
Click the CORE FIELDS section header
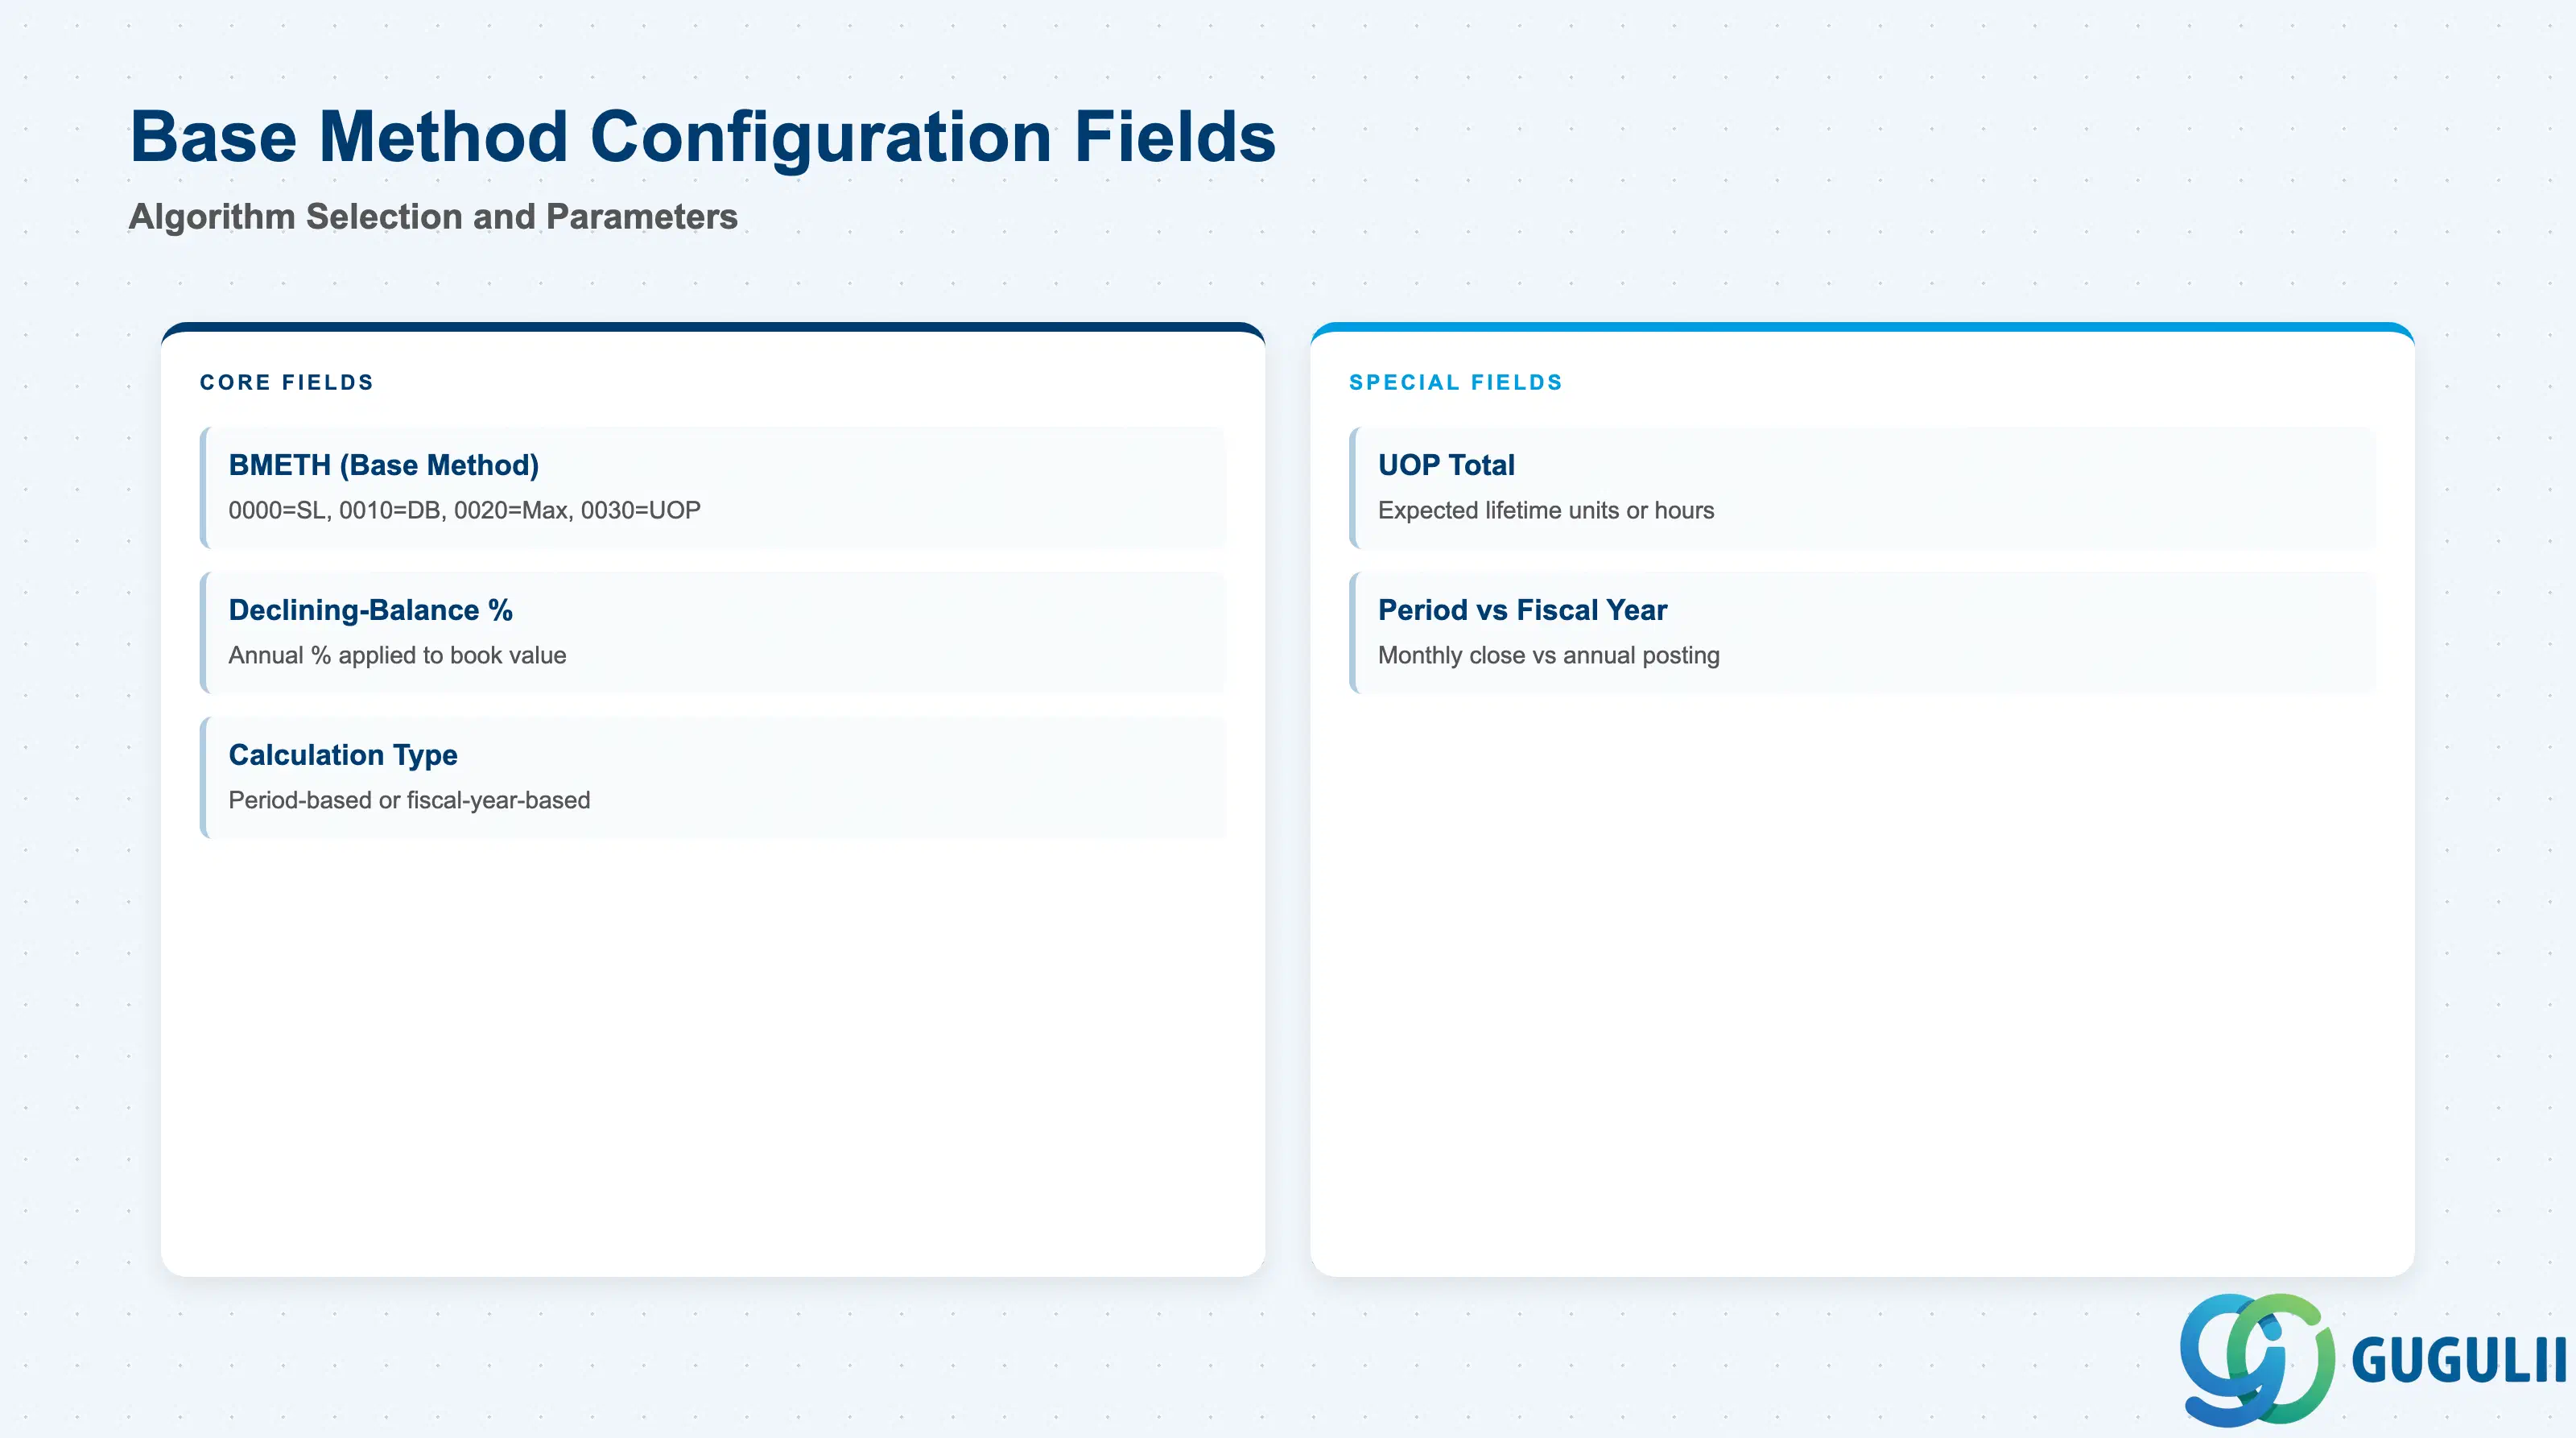pos(287,382)
